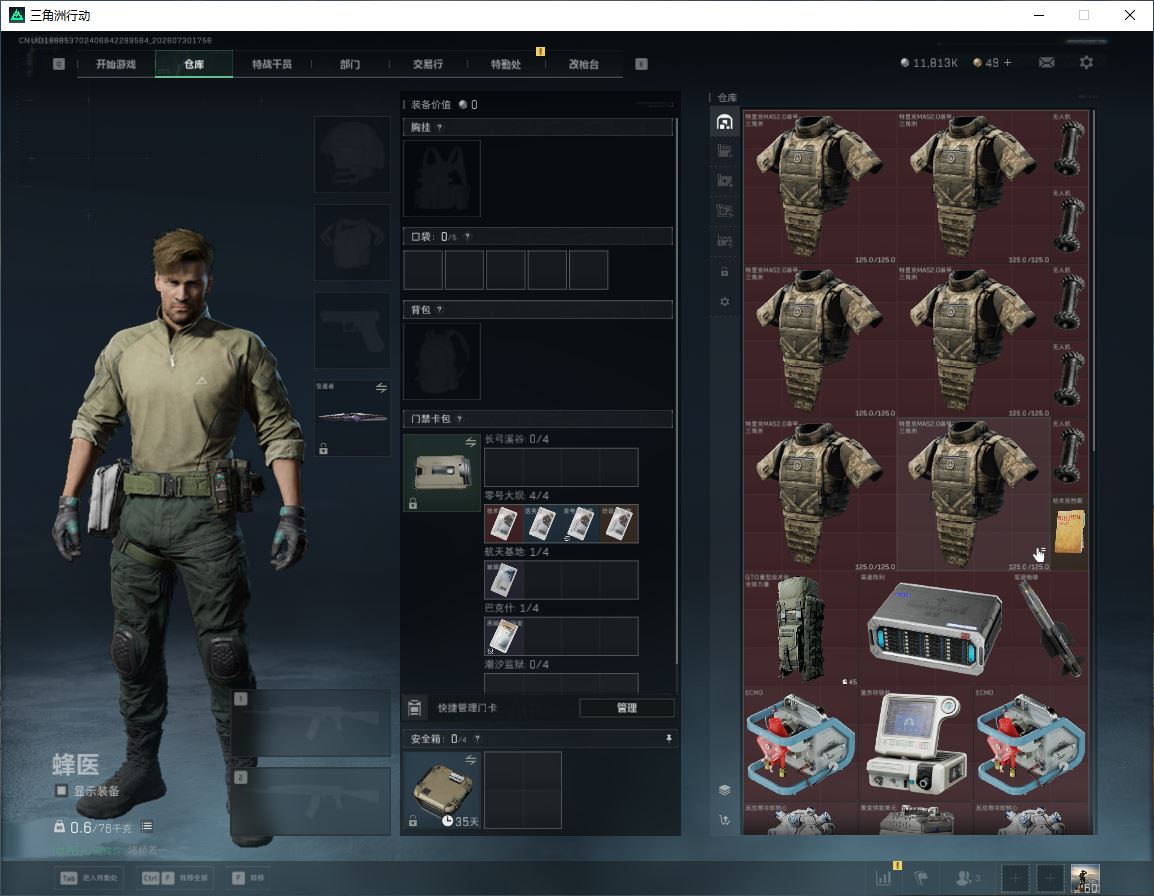
Task: Select the main stash home icon
Action: (724, 122)
